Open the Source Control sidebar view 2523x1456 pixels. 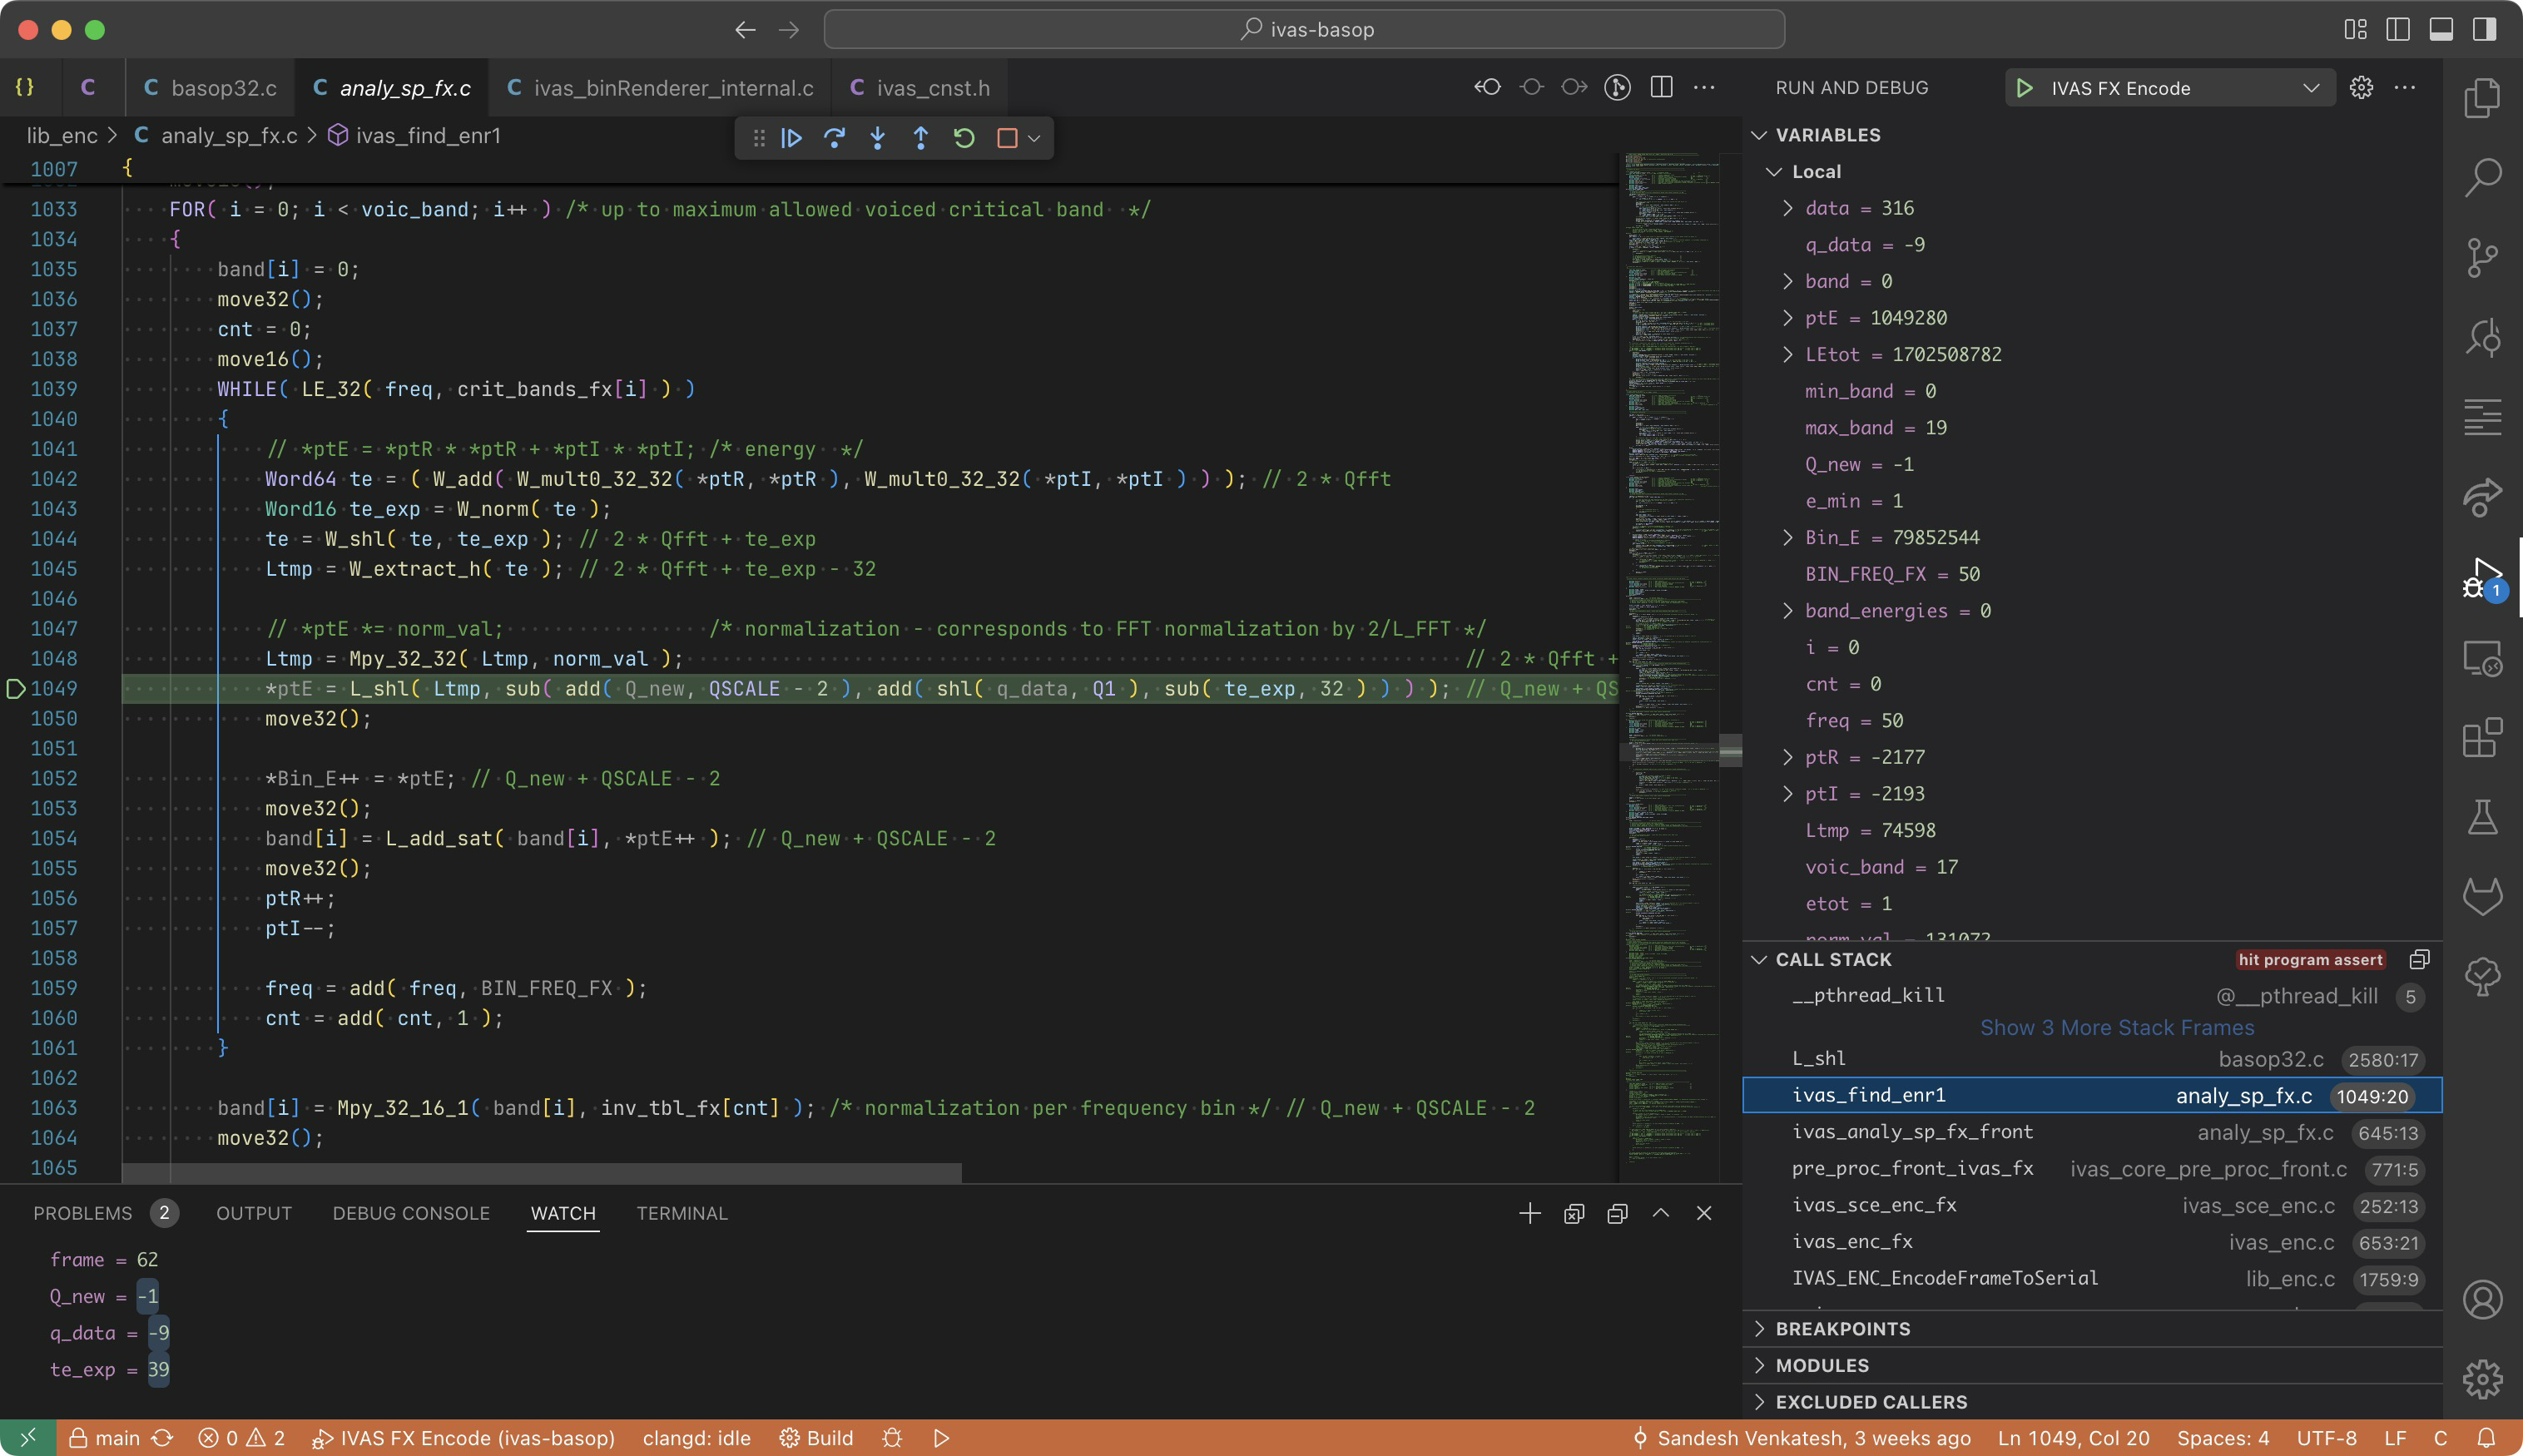[x=2482, y=257]
